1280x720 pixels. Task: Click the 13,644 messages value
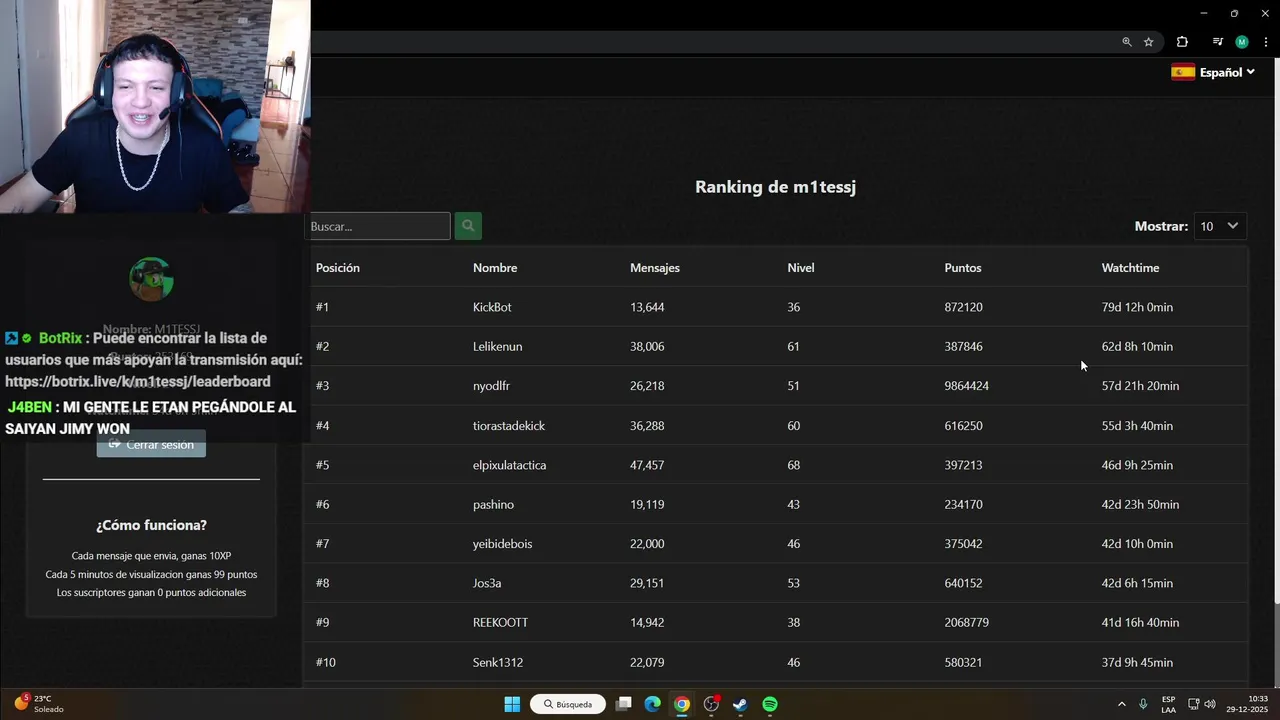point(647,307)
